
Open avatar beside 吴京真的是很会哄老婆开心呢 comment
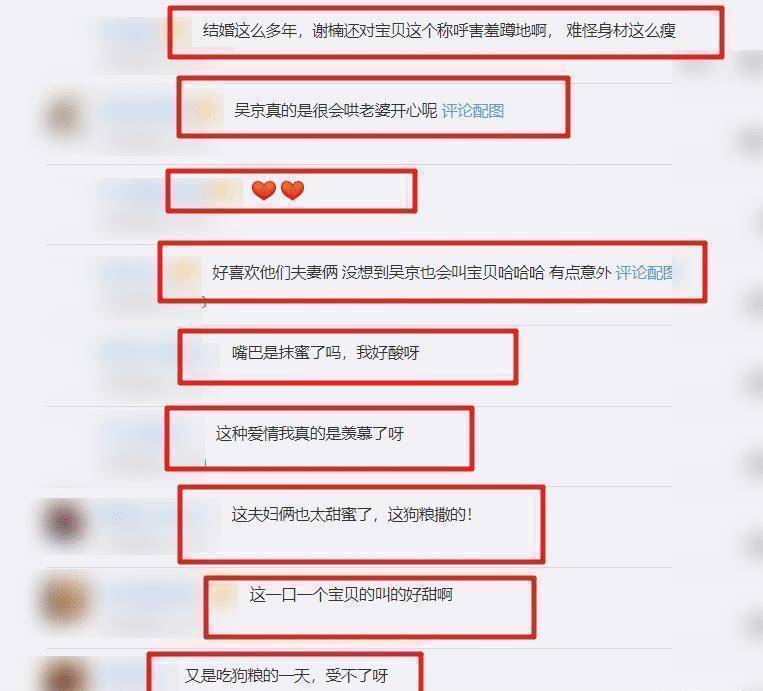(x=64, y=116)
